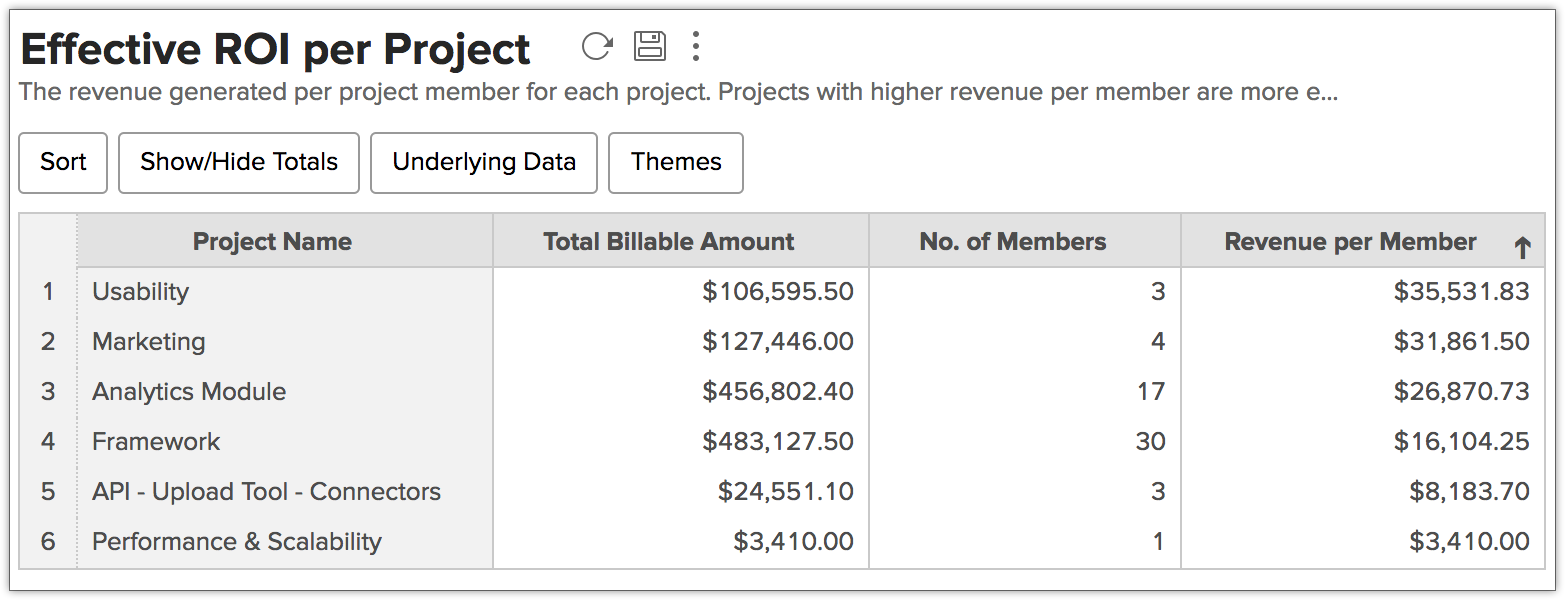
Task: Select the API - Upload Tool - Connectors cell
Action: (x=266, y=492)
